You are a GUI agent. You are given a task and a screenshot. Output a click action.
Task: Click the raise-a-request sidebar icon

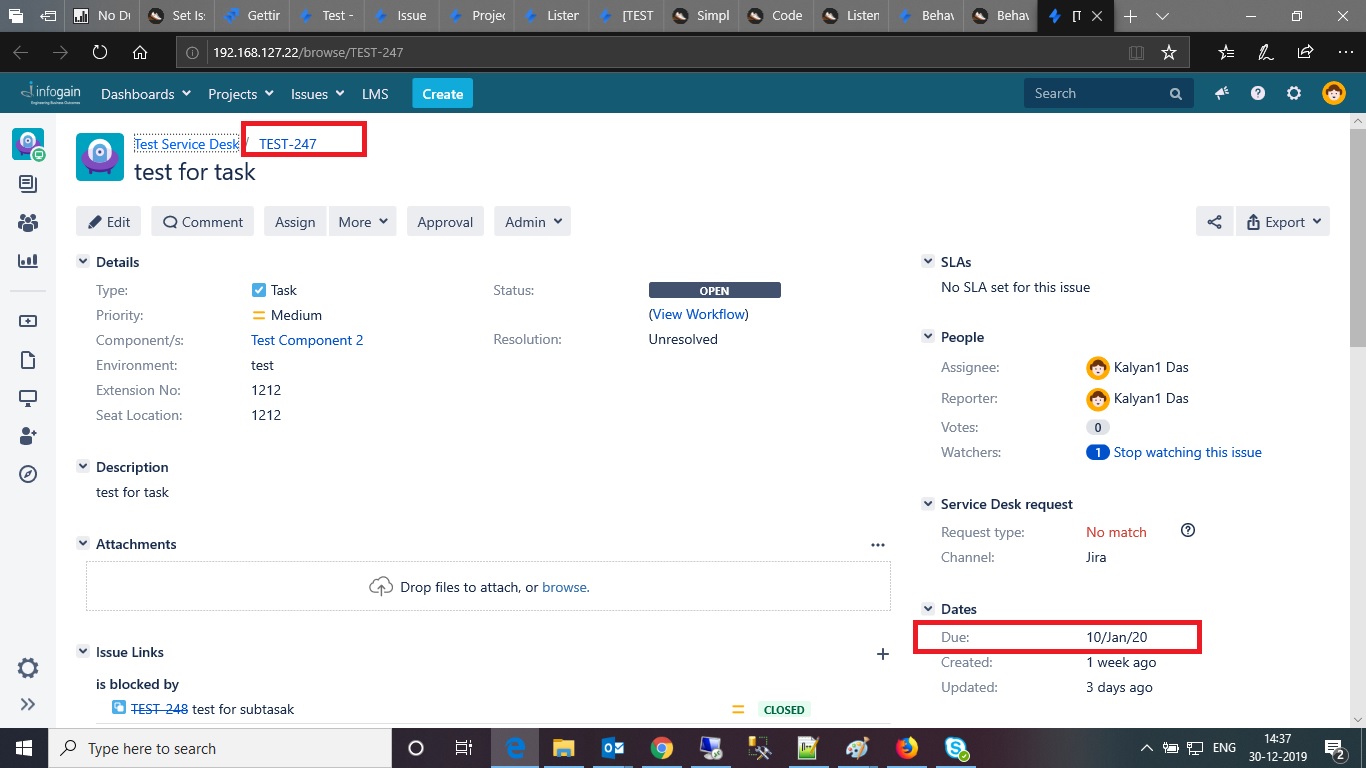28,320
